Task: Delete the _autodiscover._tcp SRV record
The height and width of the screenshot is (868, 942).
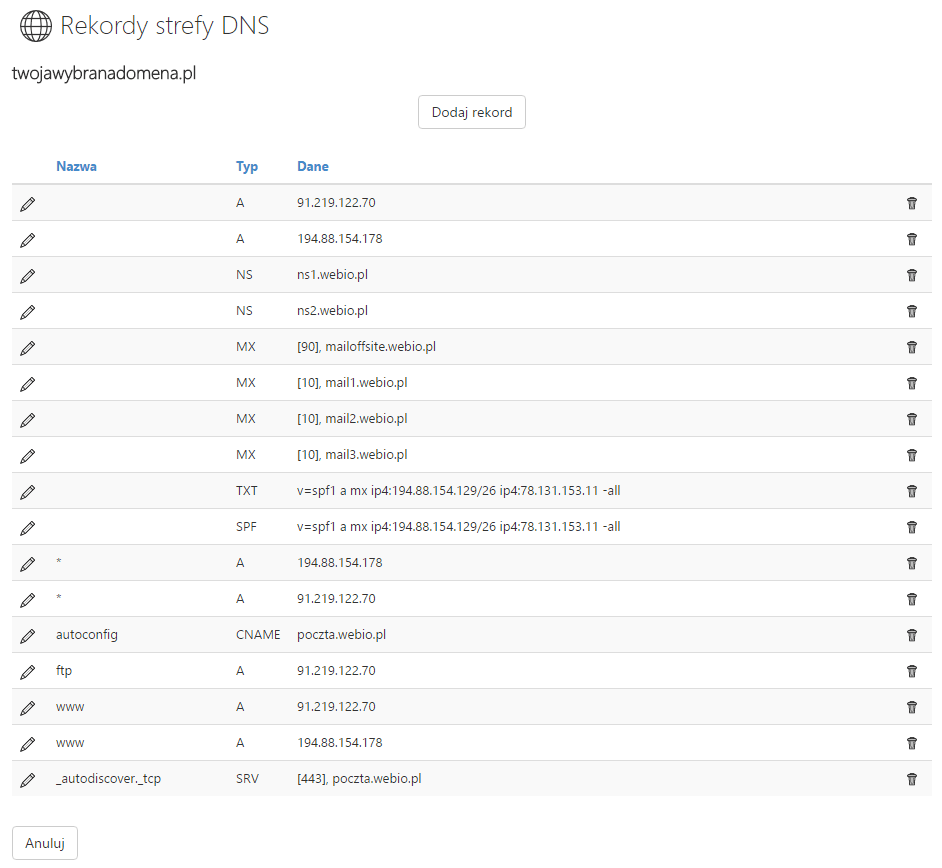Action: coord(911,779)
